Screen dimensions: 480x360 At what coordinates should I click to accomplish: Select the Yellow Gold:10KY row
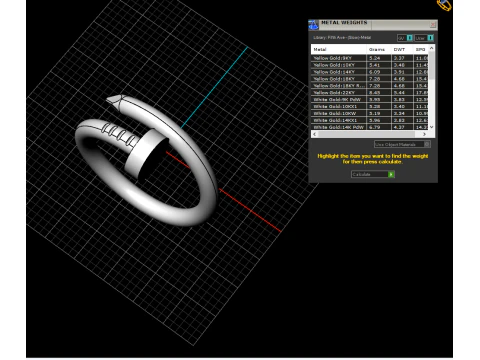[370, 65]
